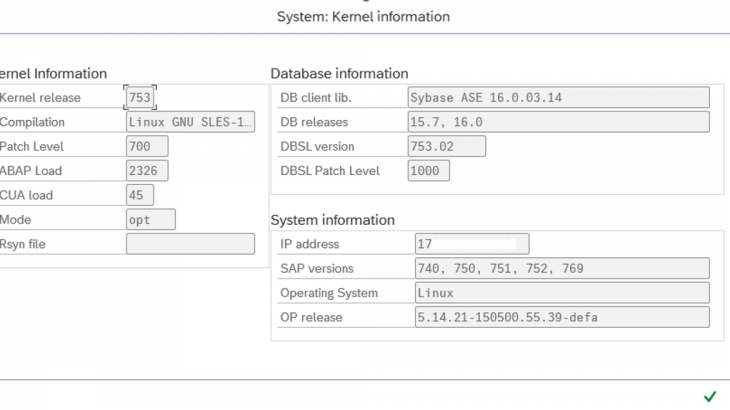Select the DBSL version field showing 753.02

447,147
